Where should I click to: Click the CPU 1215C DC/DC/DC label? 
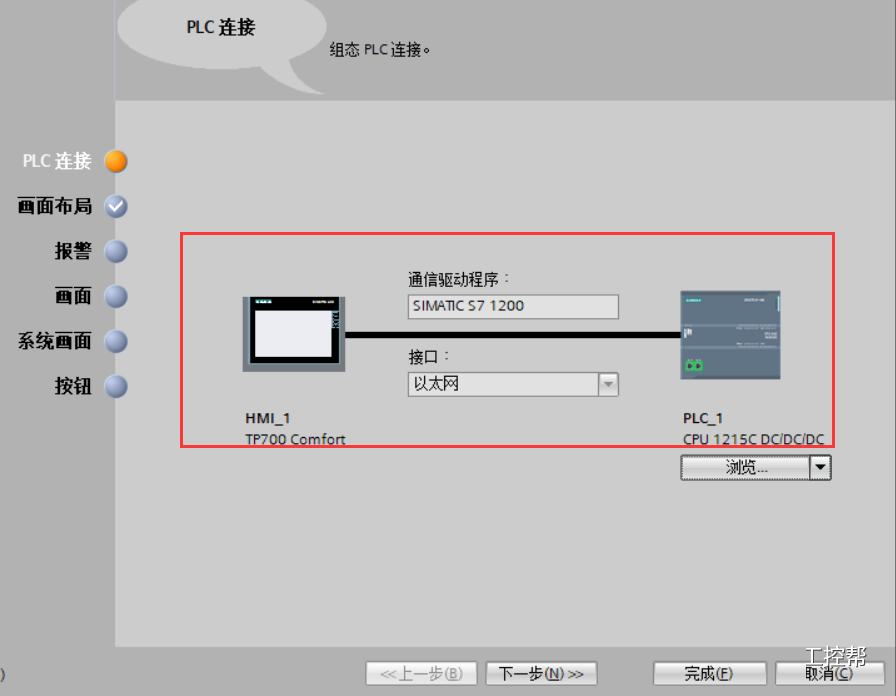[754, 439]
